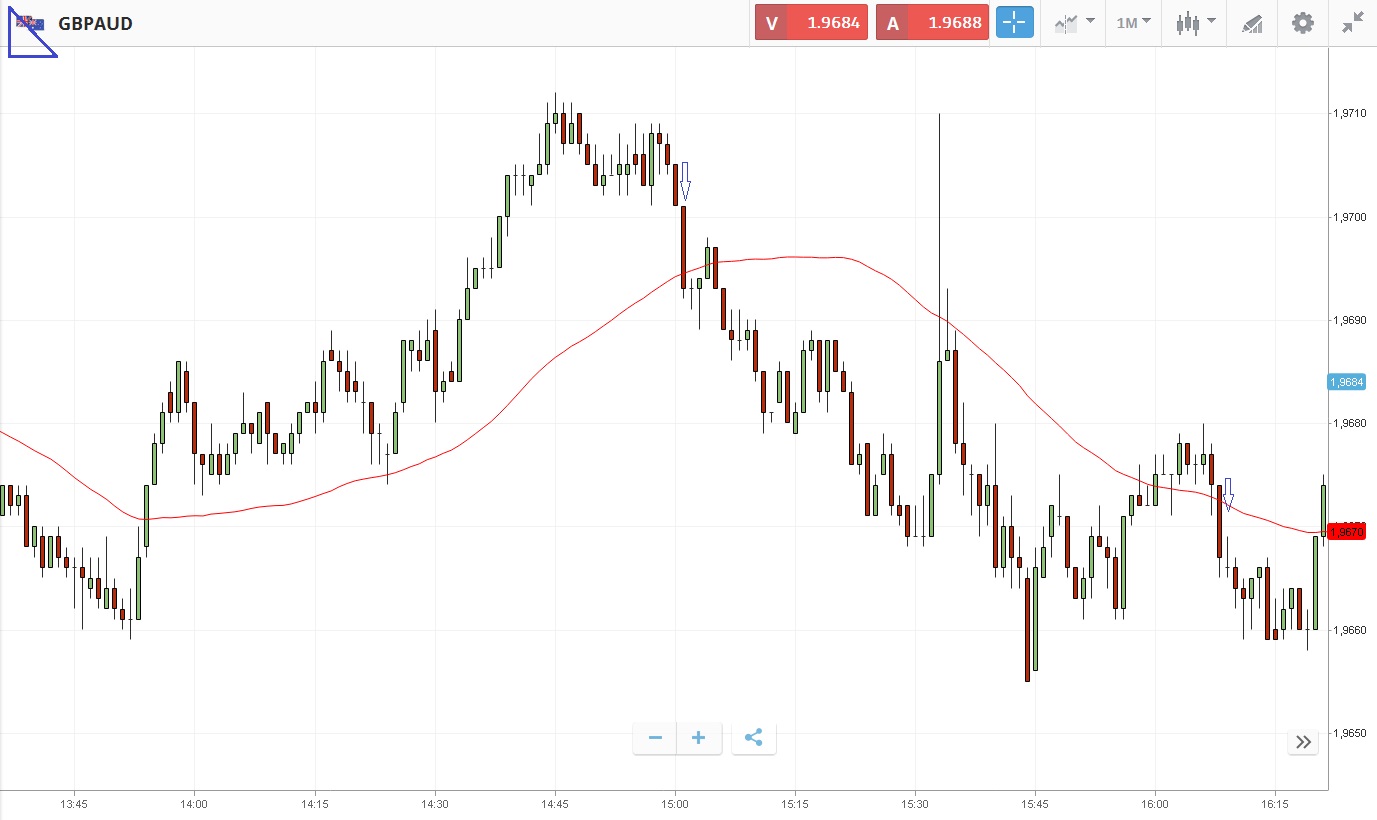Click the down-arrow marker near 16:08
This screenshot has width=1377, height=820.
point(1229,493)
